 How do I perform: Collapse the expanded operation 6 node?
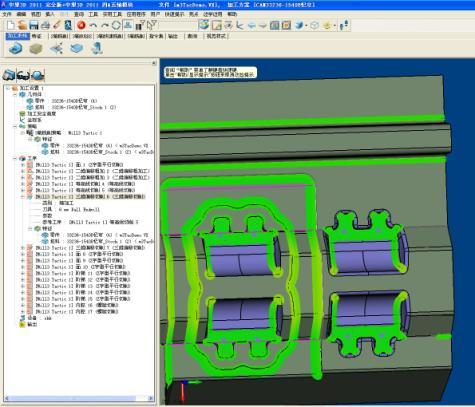(x=23, y=197)
